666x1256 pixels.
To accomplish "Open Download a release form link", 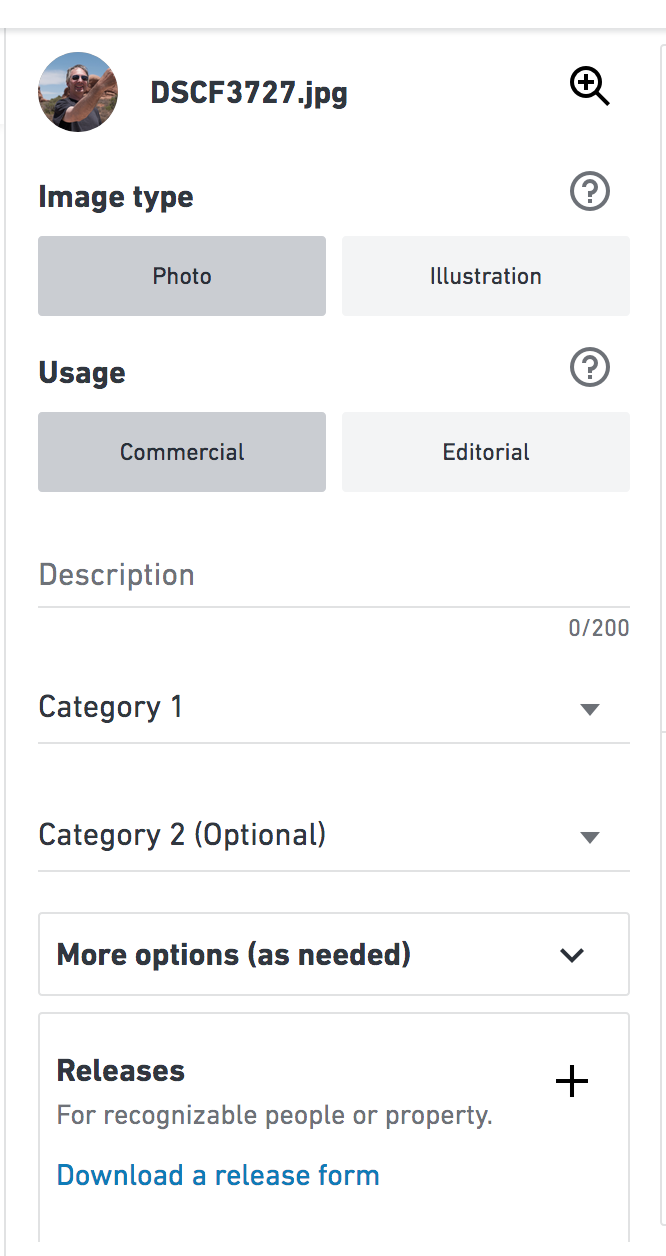I will click(x=218, y=1174).
